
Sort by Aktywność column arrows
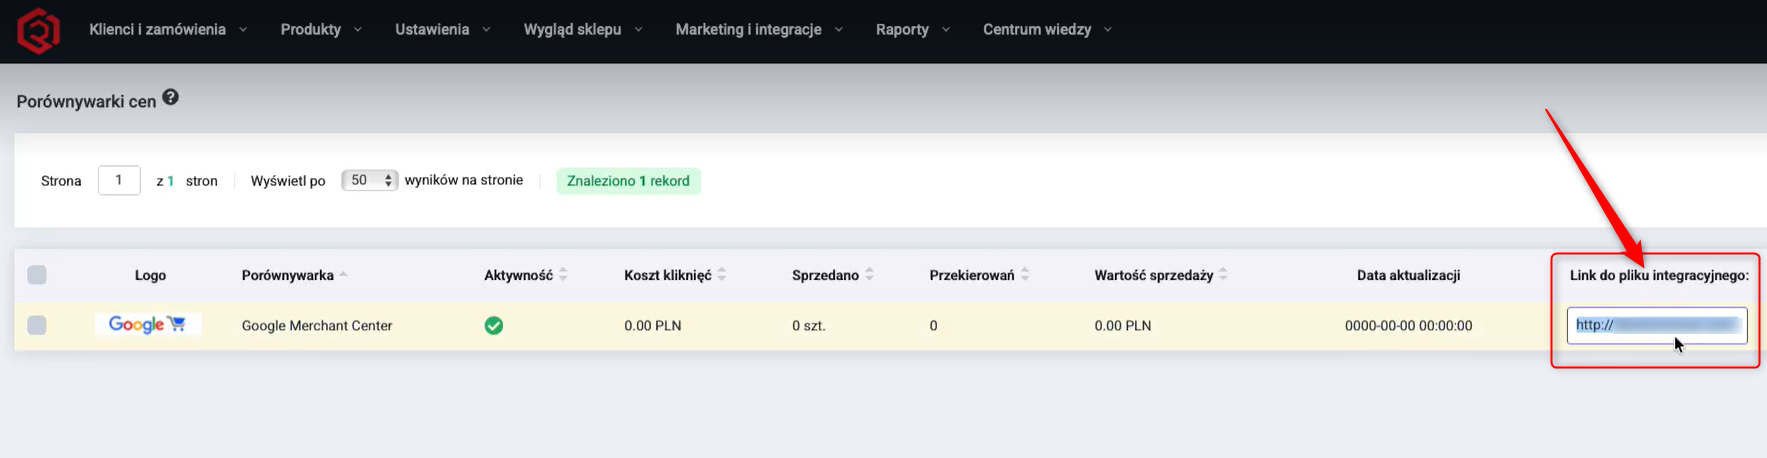coord(563,275)
